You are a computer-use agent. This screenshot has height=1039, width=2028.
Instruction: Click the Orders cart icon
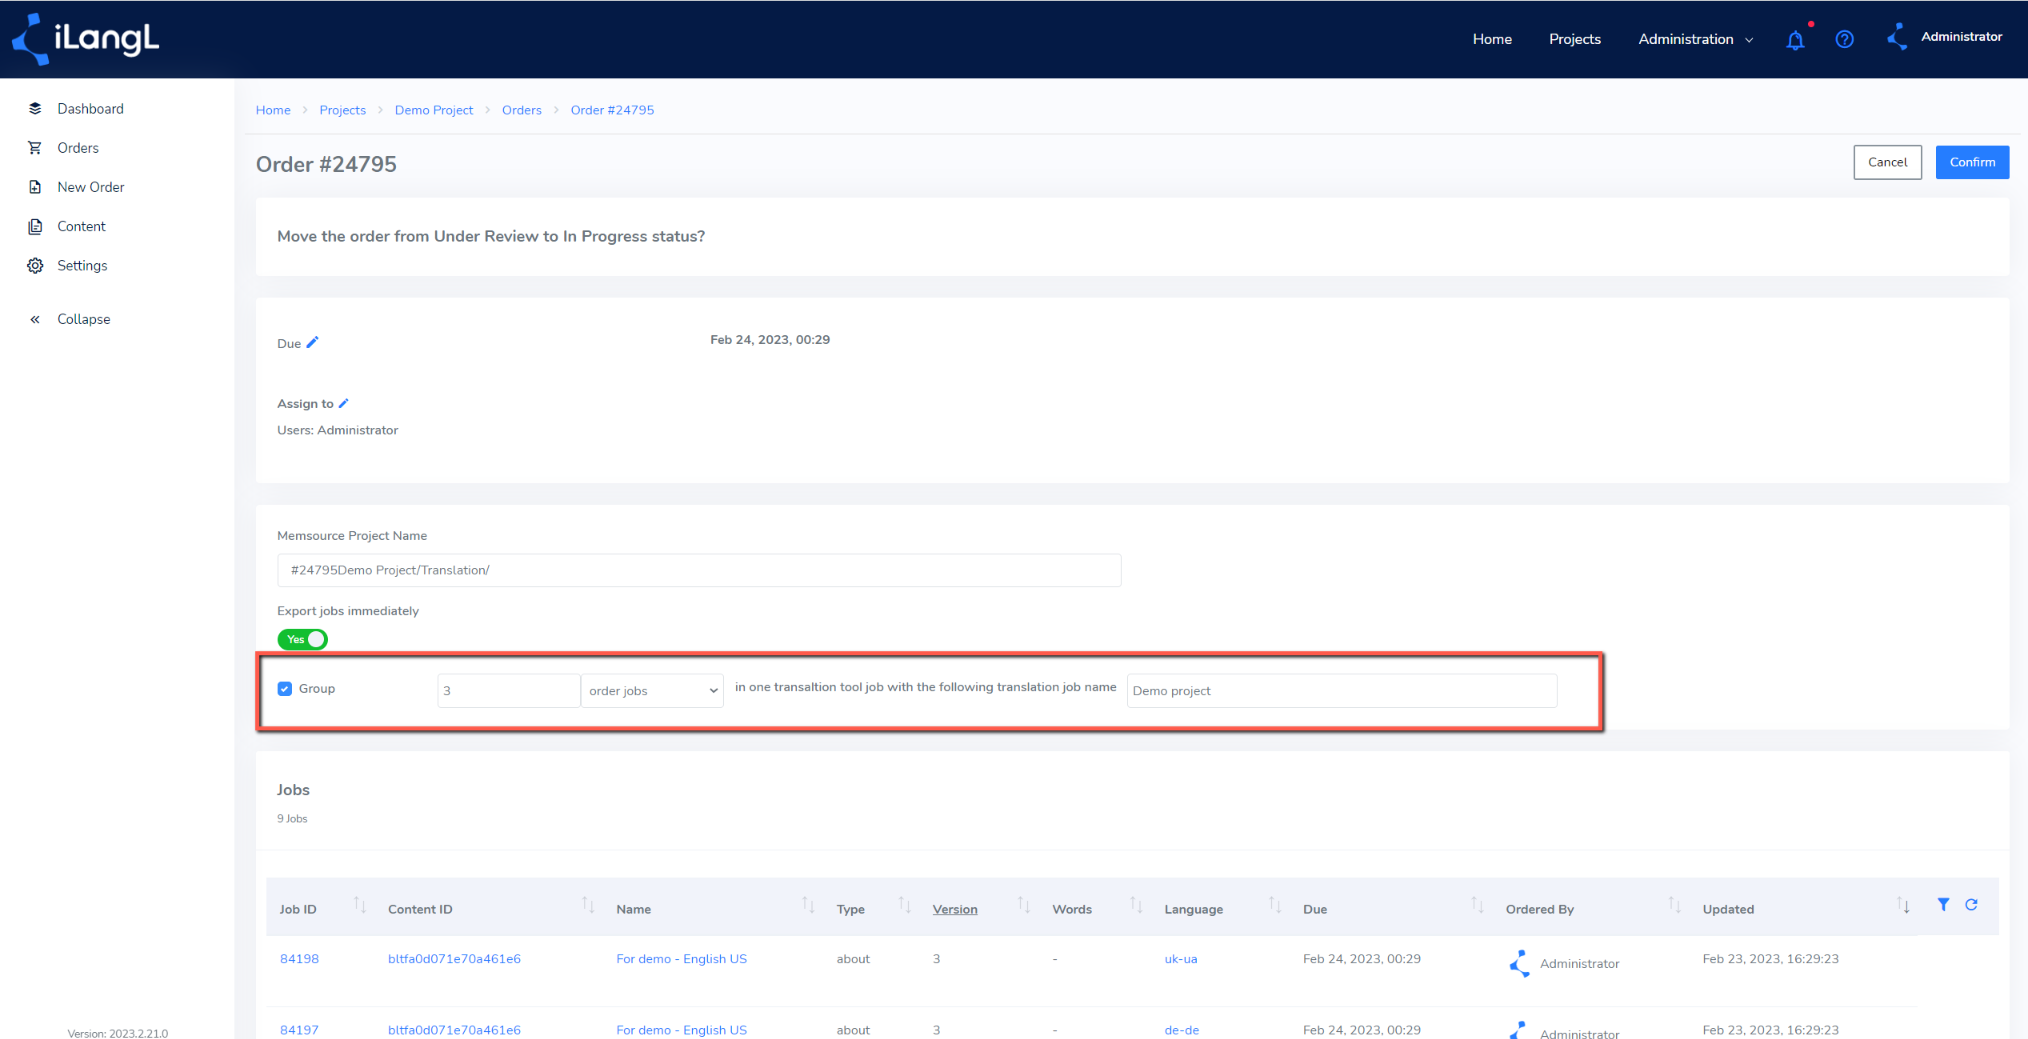[35, 147]
